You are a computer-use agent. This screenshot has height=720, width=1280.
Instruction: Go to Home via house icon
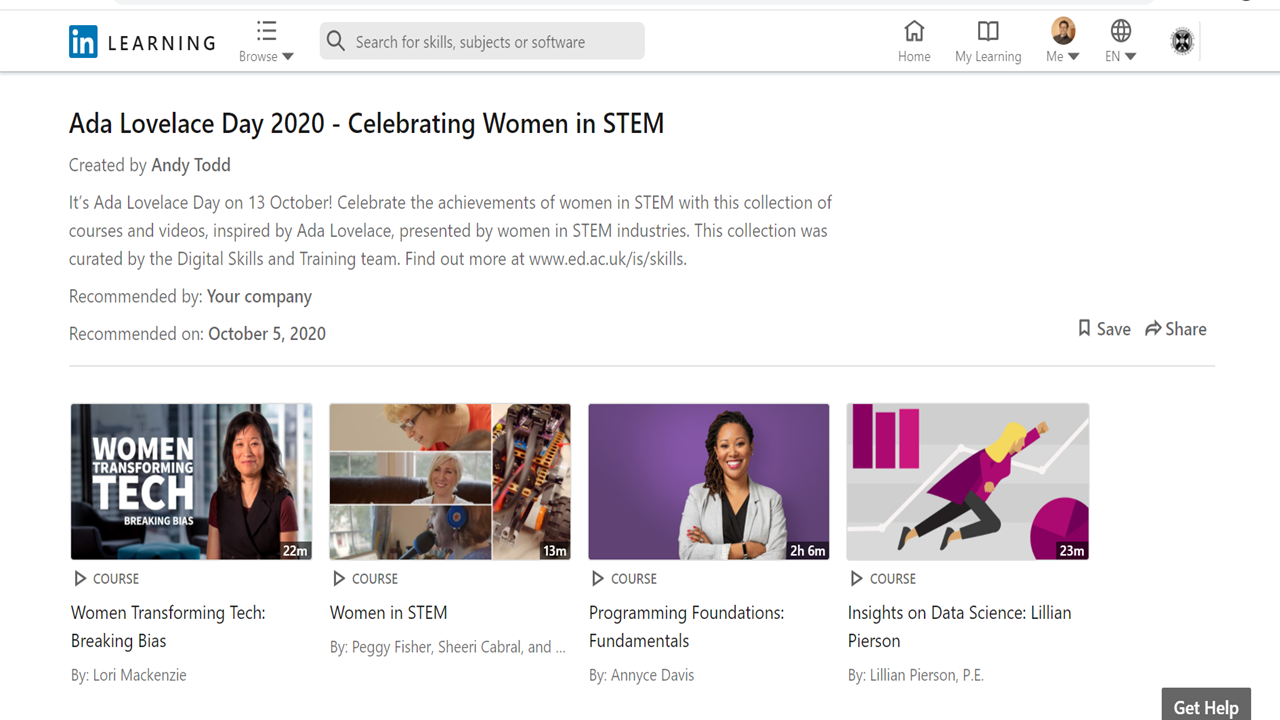pyautogui.click(x=914, y=30)
